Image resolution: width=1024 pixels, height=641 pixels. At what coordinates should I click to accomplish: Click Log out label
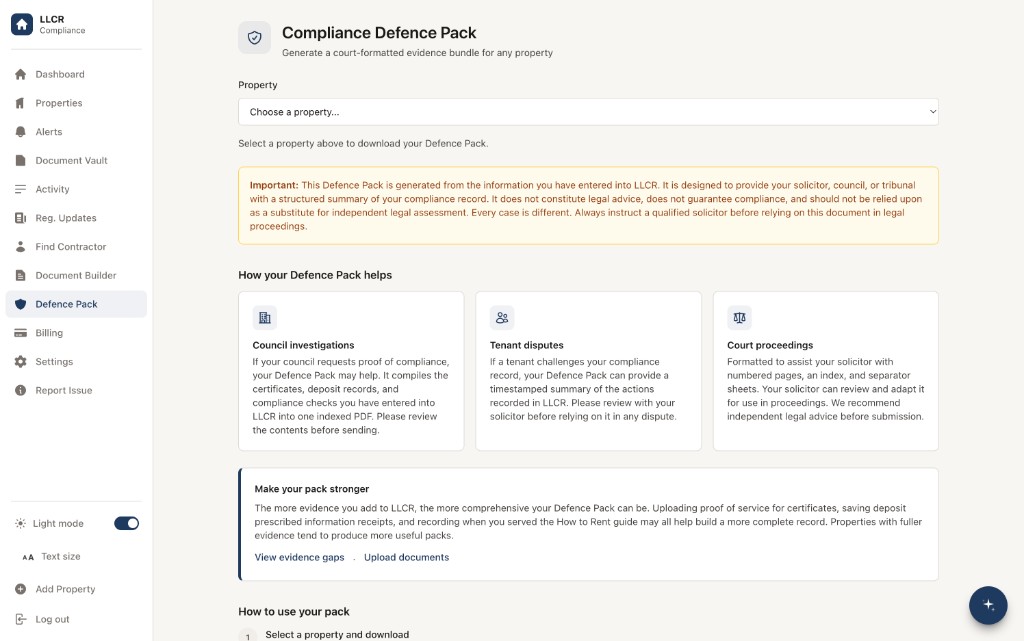click(52, 619)
